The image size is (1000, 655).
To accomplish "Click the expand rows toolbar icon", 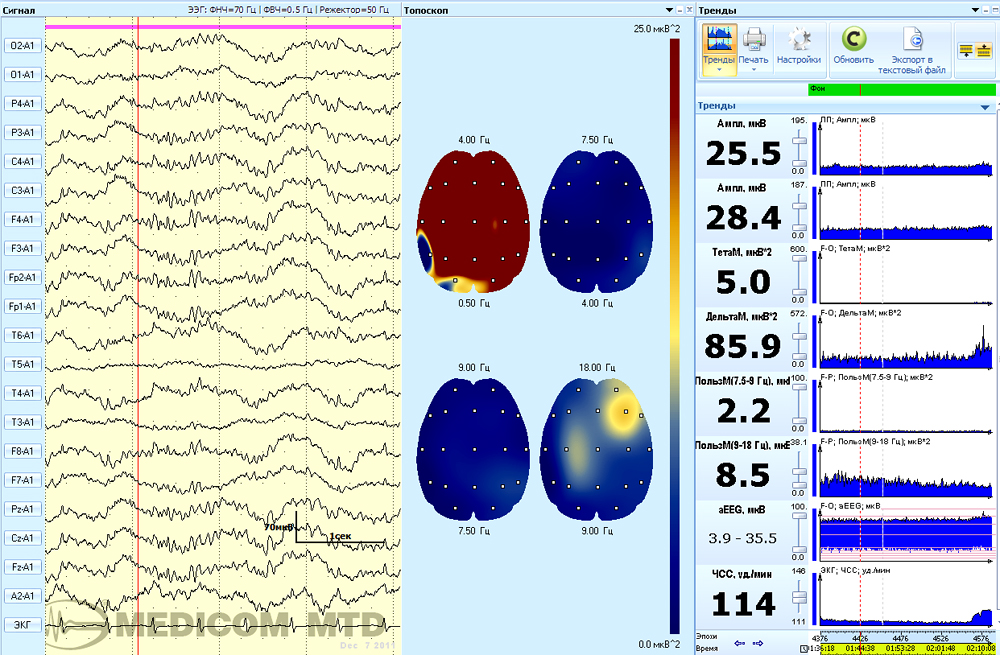I will [x=983, y=52].
